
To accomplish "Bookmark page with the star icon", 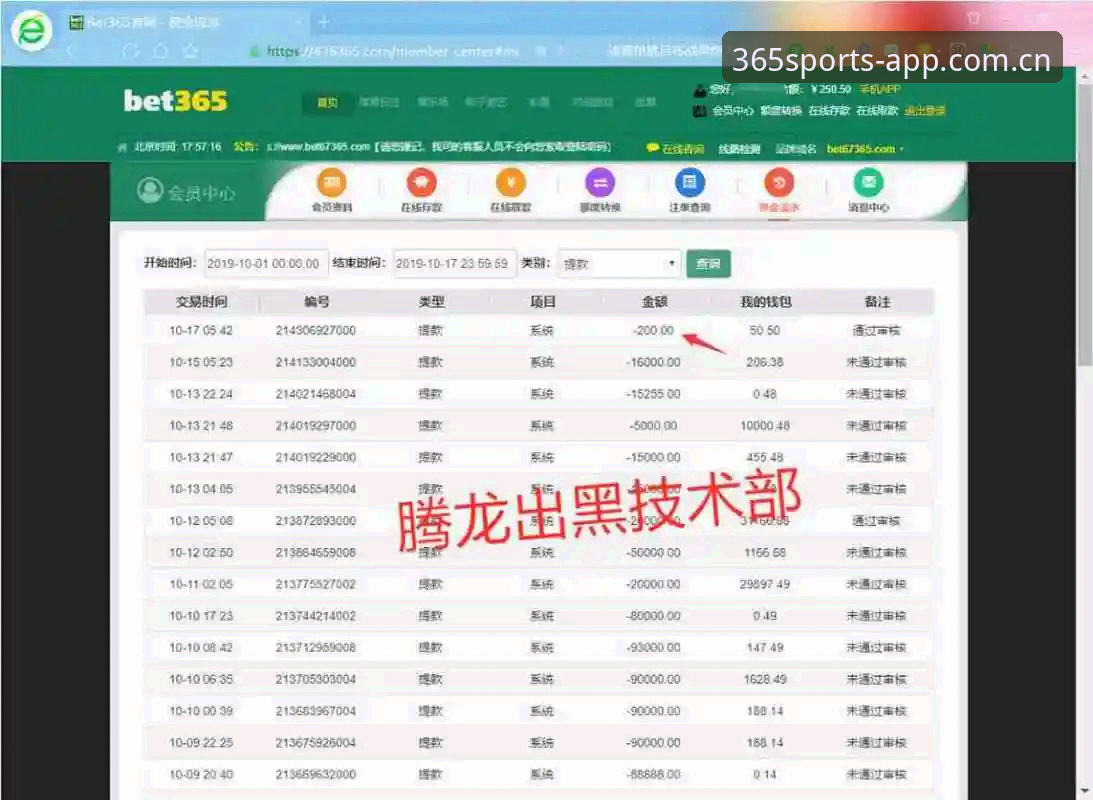I will click(190, 51).
